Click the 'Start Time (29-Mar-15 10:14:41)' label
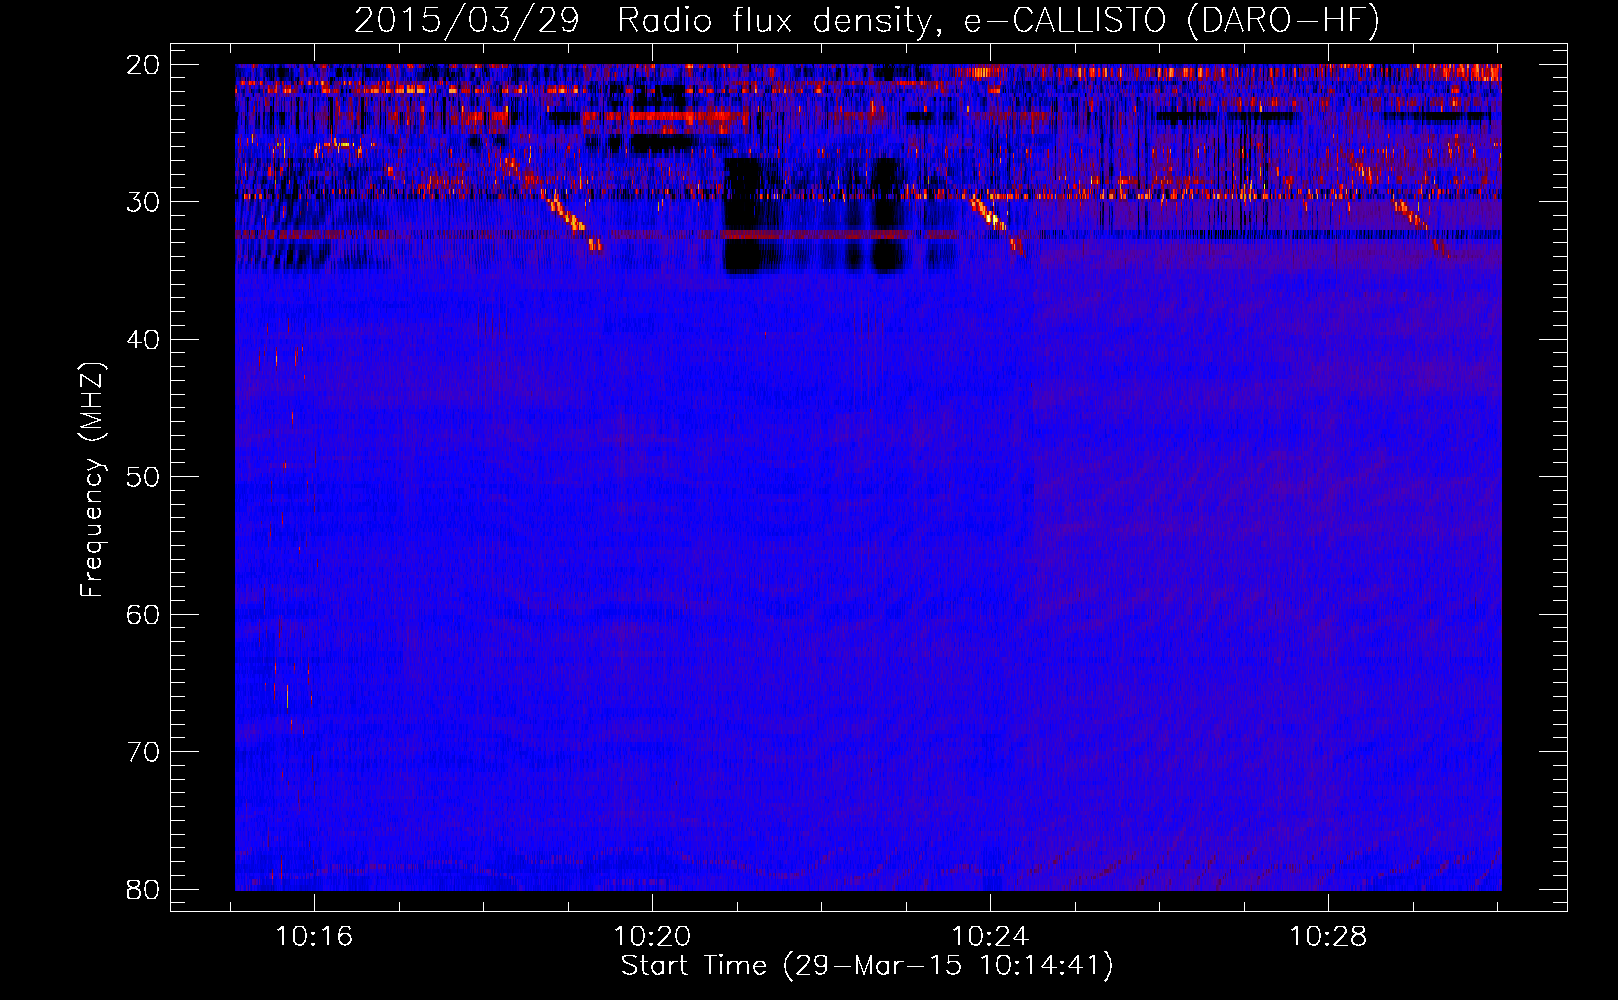The image size is (1618, 1000). [x=867, y=966]
